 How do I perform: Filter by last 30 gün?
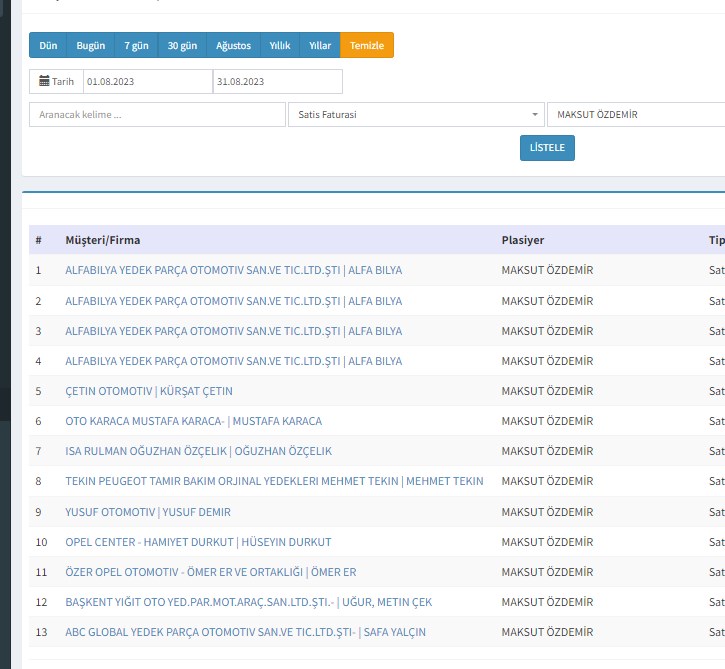[182, 45]
